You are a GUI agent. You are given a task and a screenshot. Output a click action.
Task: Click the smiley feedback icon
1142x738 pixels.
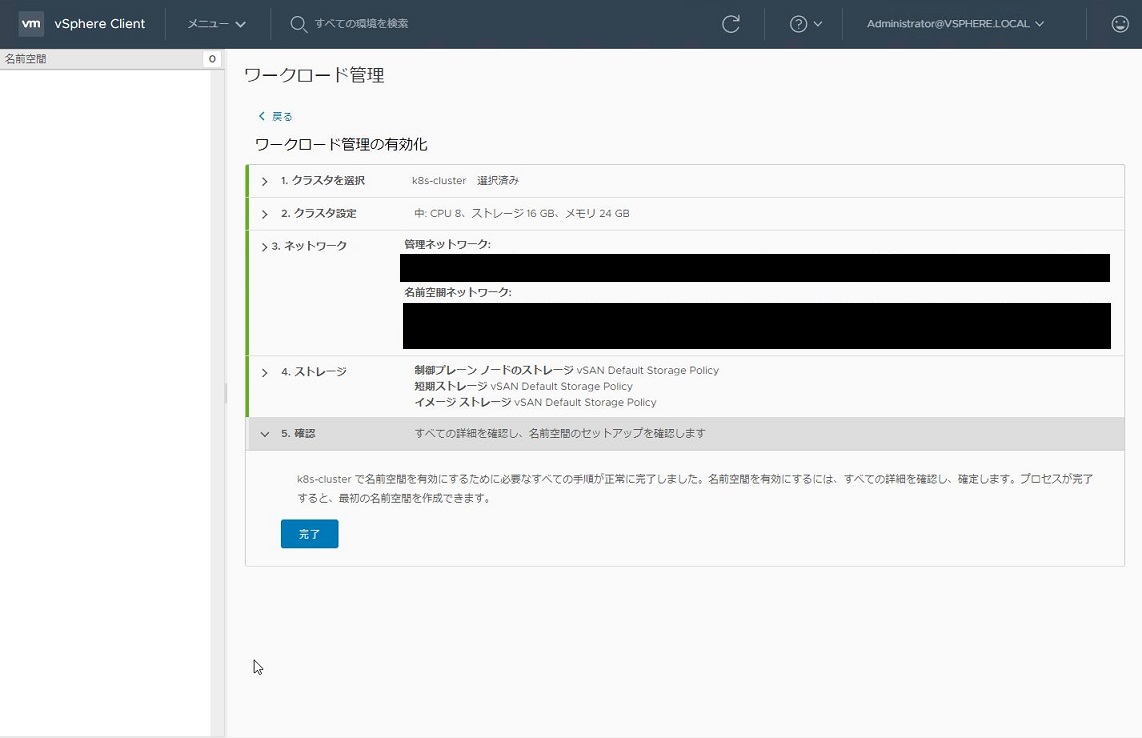tap(1120, 24)
